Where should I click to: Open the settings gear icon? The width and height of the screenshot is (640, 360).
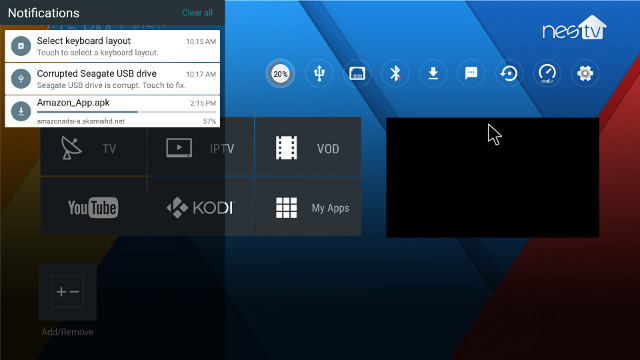point(585,73)
